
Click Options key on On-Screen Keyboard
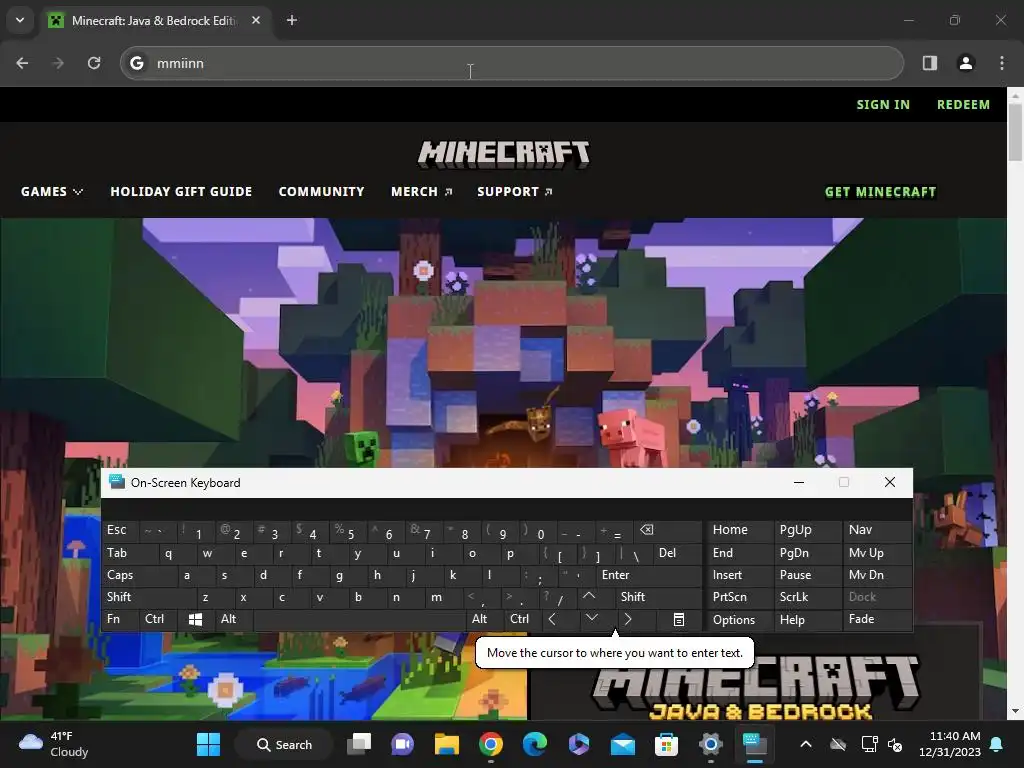click(x=739, y=620)
